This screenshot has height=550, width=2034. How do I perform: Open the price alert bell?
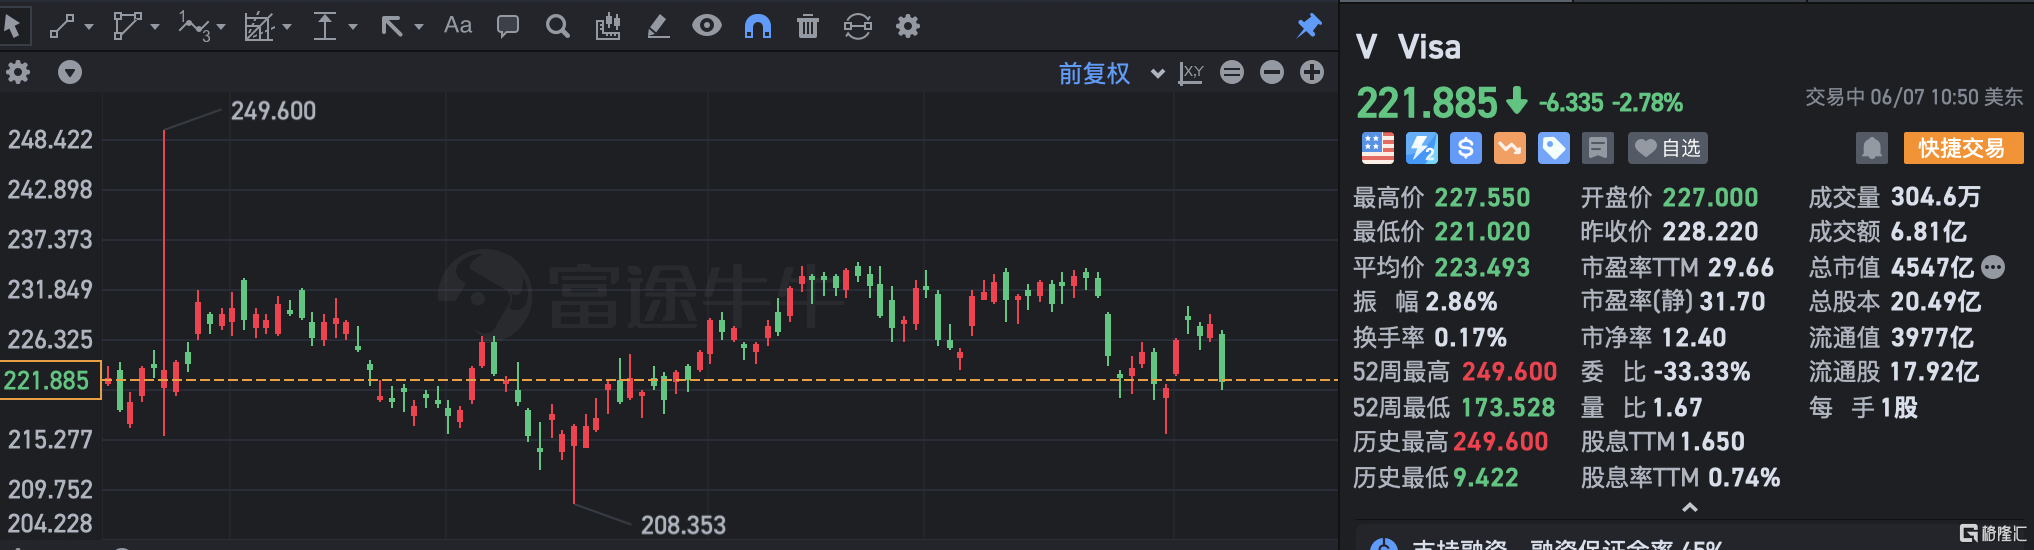point(1871,149)
